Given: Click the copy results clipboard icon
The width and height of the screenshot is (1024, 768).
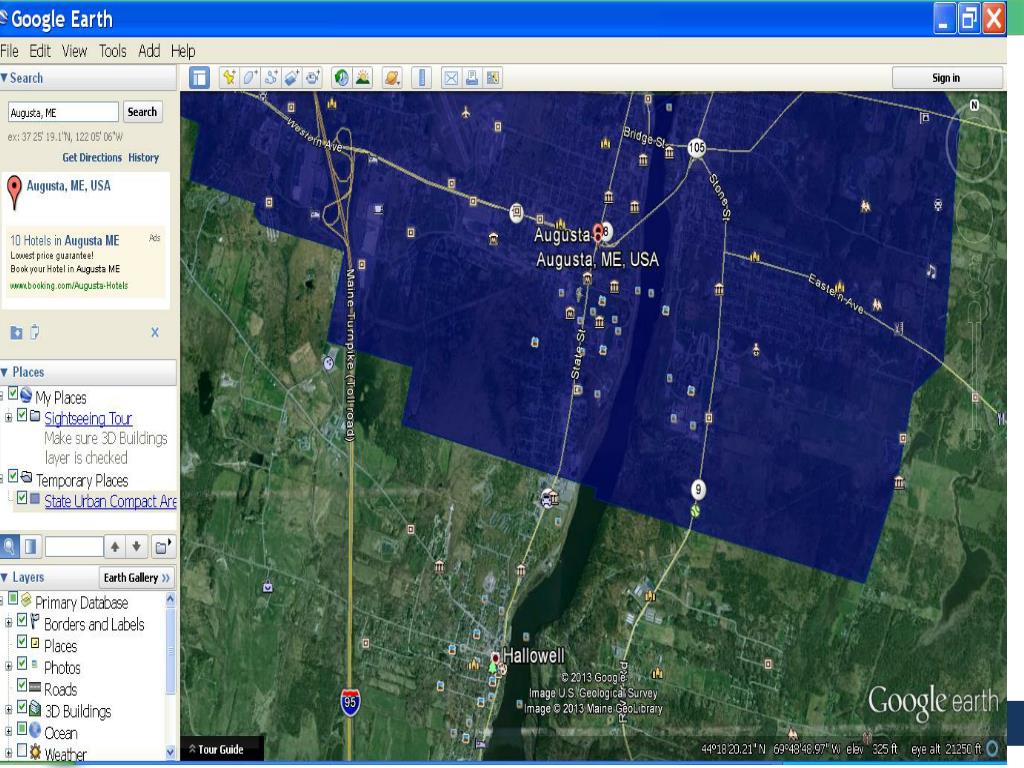Looking at the screenshot, I should (35, 332).
